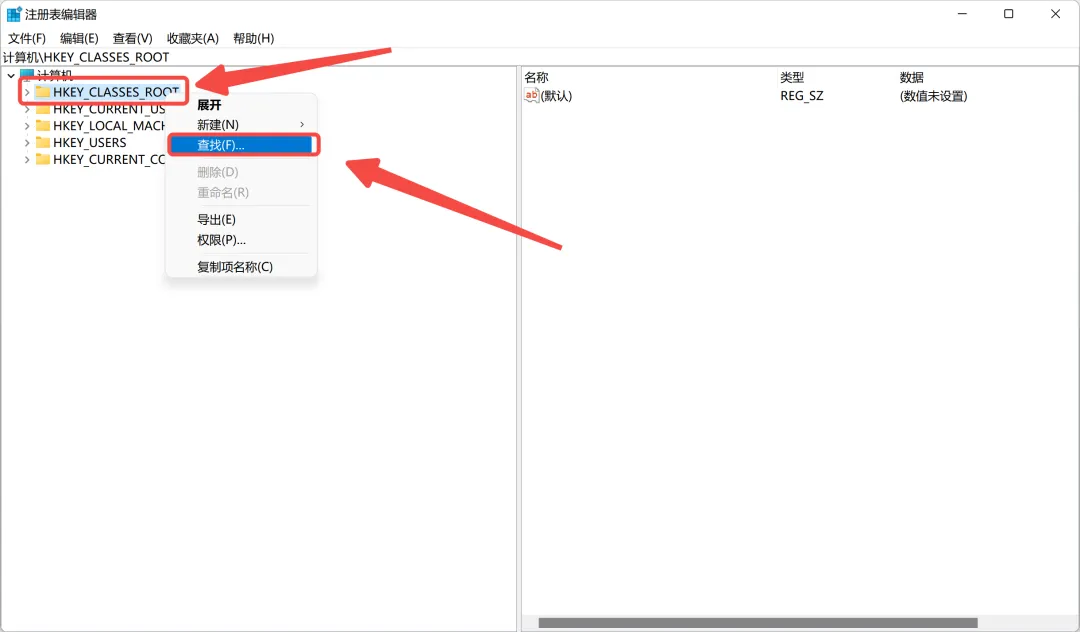This screenshot has height=632, width=1080.
Task: Click the 注册表编辑器 app icon in title bar
Action: coord(14,14)
